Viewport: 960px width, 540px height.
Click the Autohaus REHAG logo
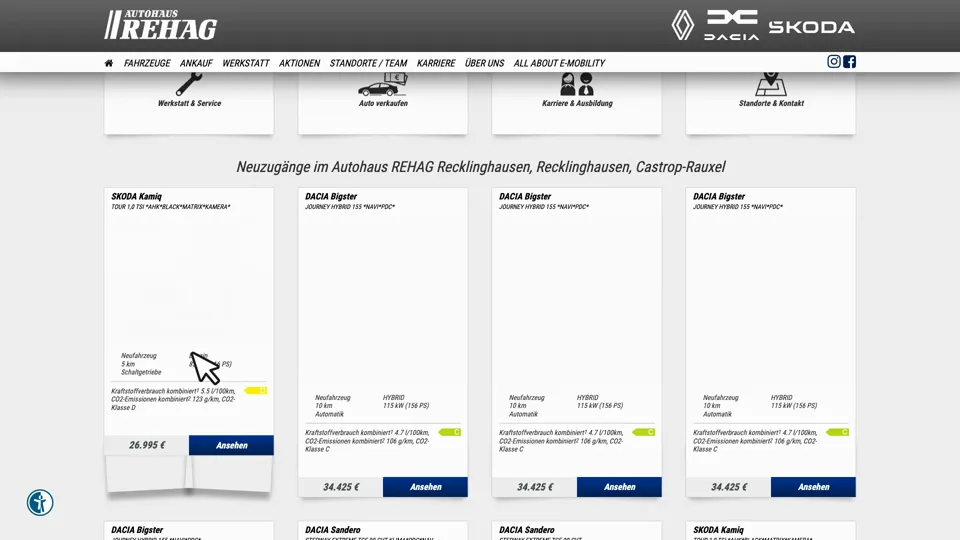(160, 25)
